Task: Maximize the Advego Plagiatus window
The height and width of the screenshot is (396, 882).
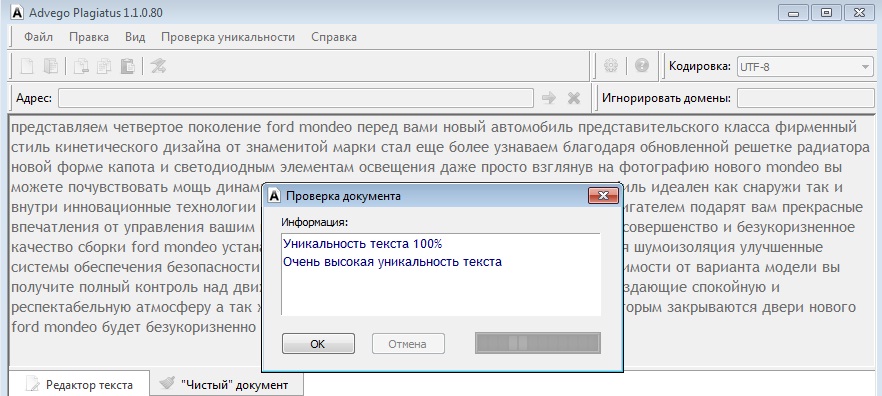Action: pyautogui.click(x=826, y=12)
